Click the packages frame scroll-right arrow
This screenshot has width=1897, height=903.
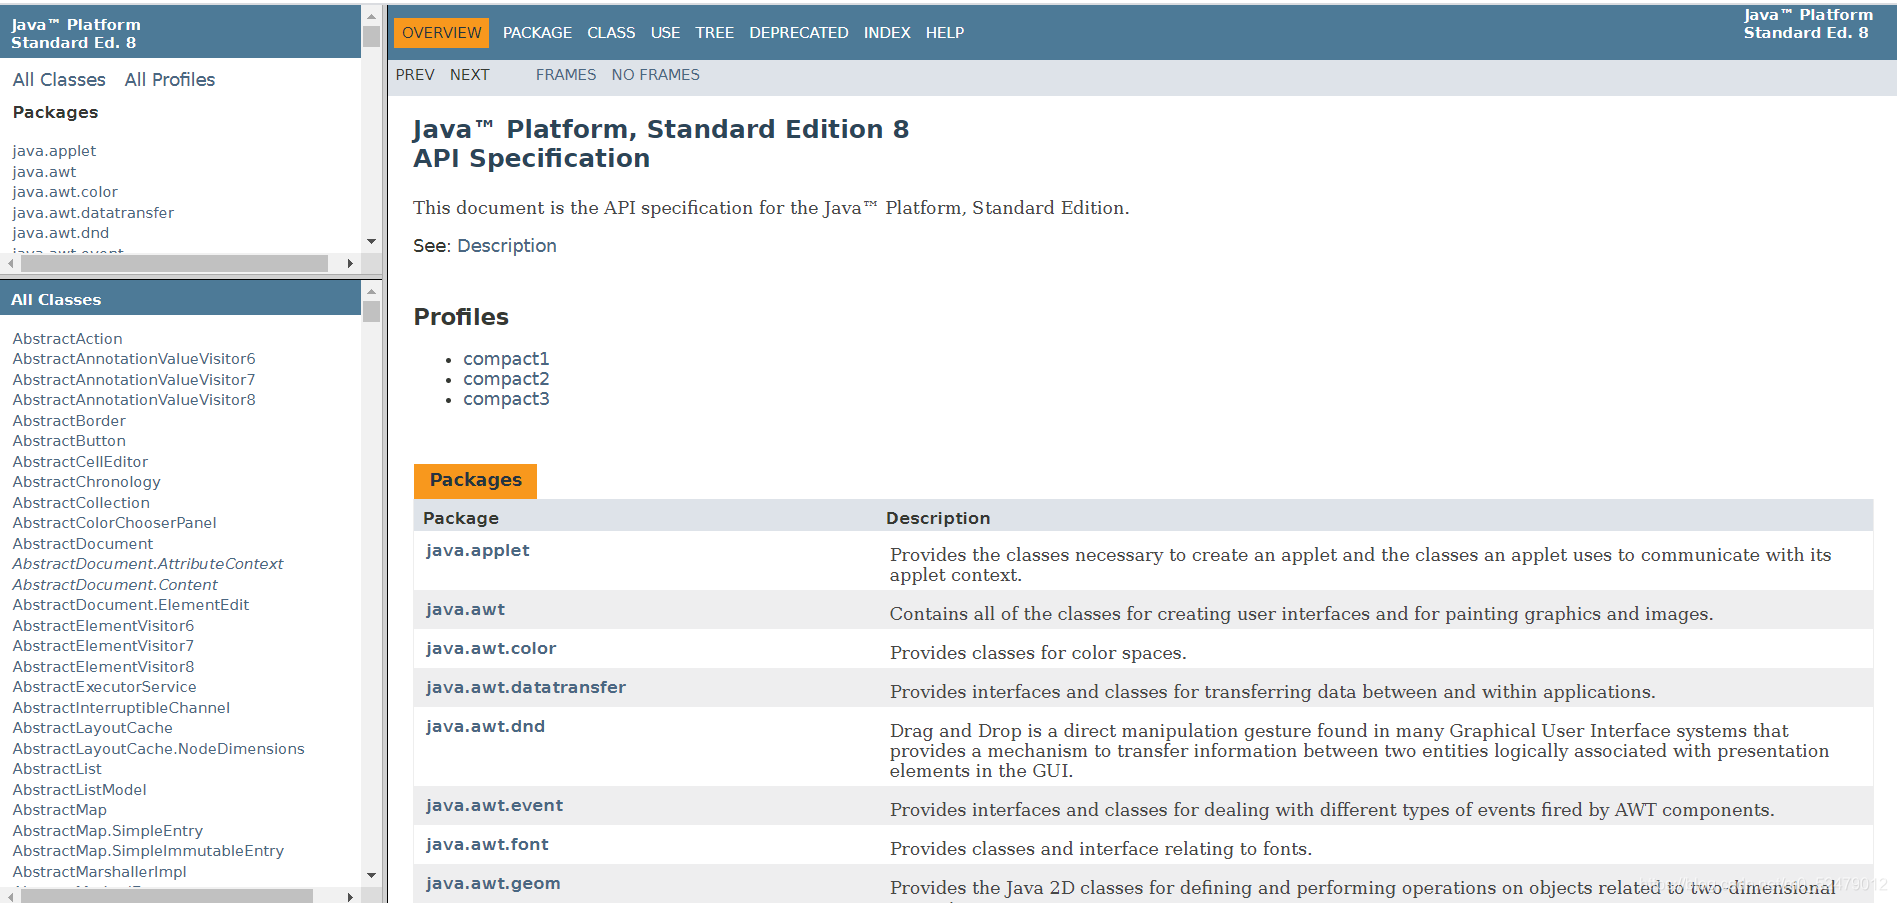point(350,264)
